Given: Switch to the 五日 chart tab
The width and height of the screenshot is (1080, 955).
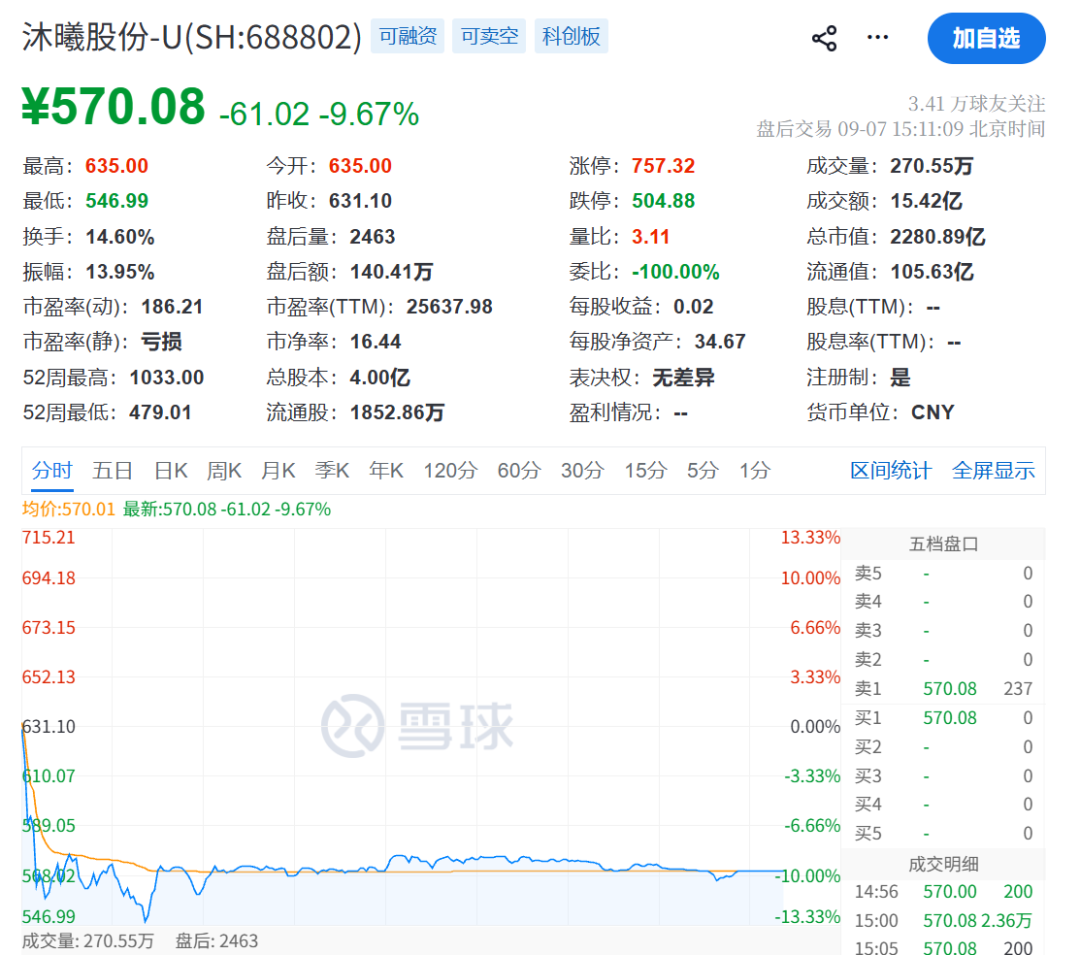Looking at the screenshot, I should 112,470.
